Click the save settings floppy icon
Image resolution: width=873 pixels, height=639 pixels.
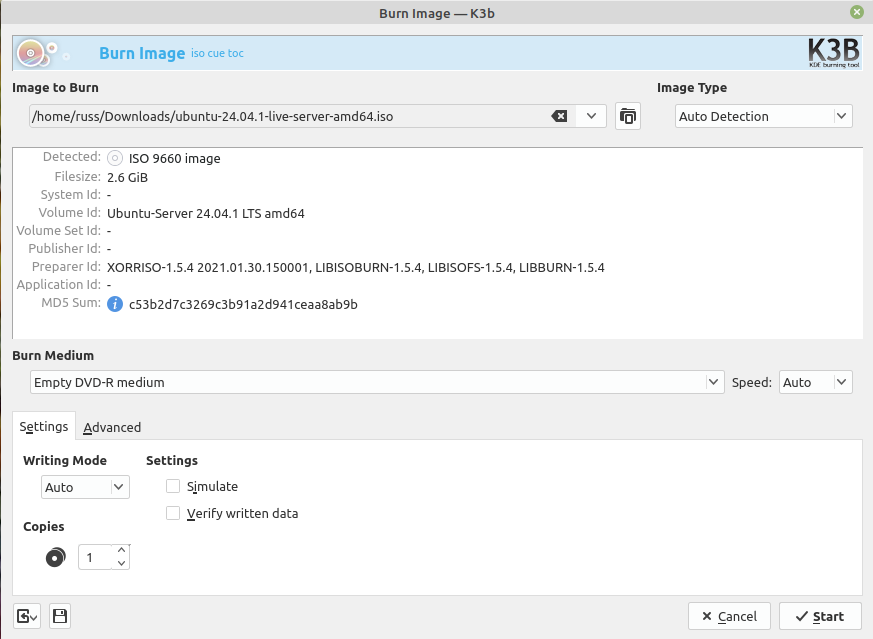point(60,616)
